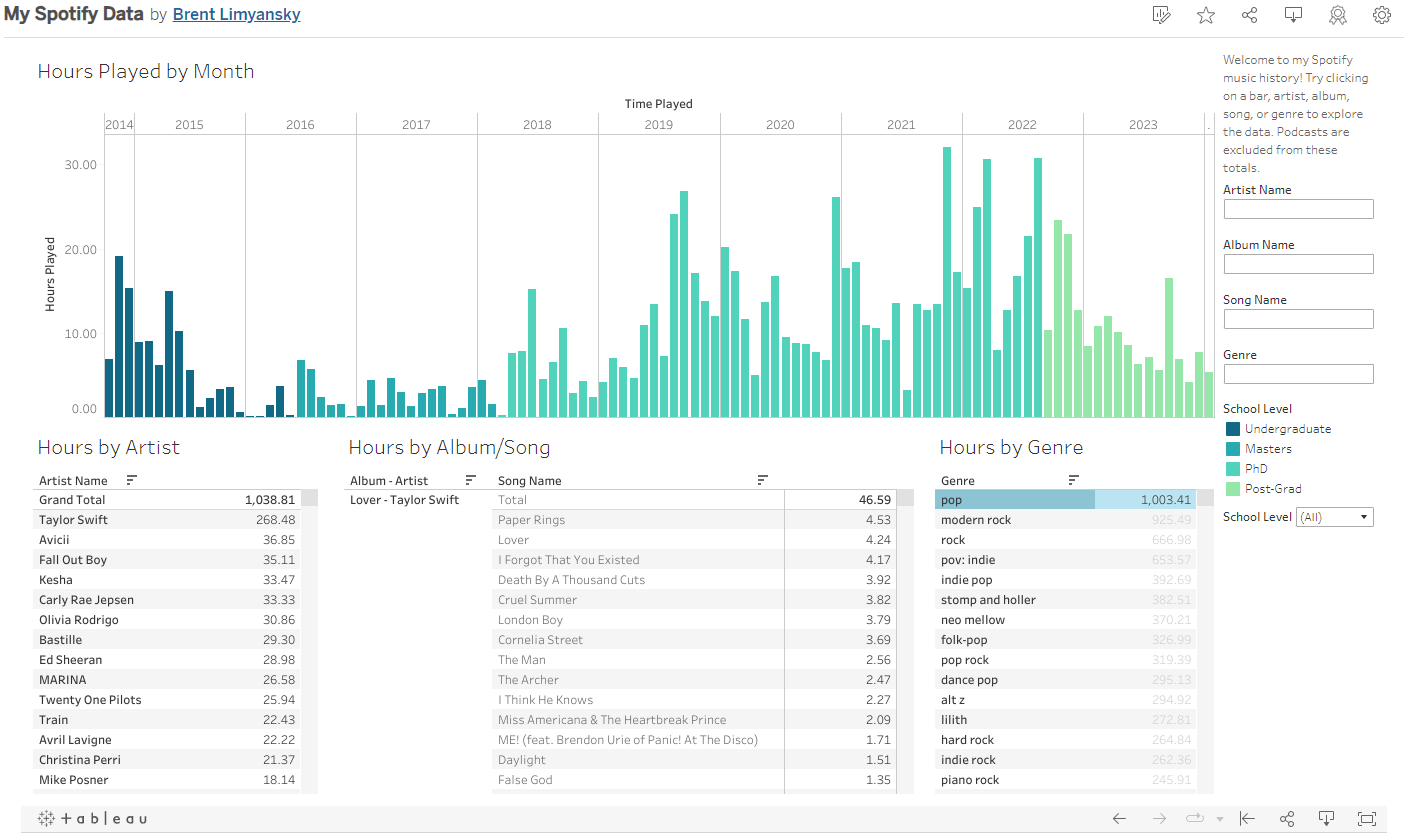Select Carly Rae Jepsen artist row
This screenshot has width=1412, height=840.
(x=167, y=600)
